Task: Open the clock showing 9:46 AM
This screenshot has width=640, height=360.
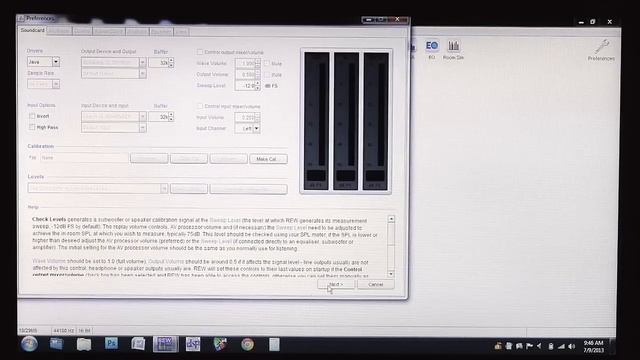Action: [x=593, y=347]
